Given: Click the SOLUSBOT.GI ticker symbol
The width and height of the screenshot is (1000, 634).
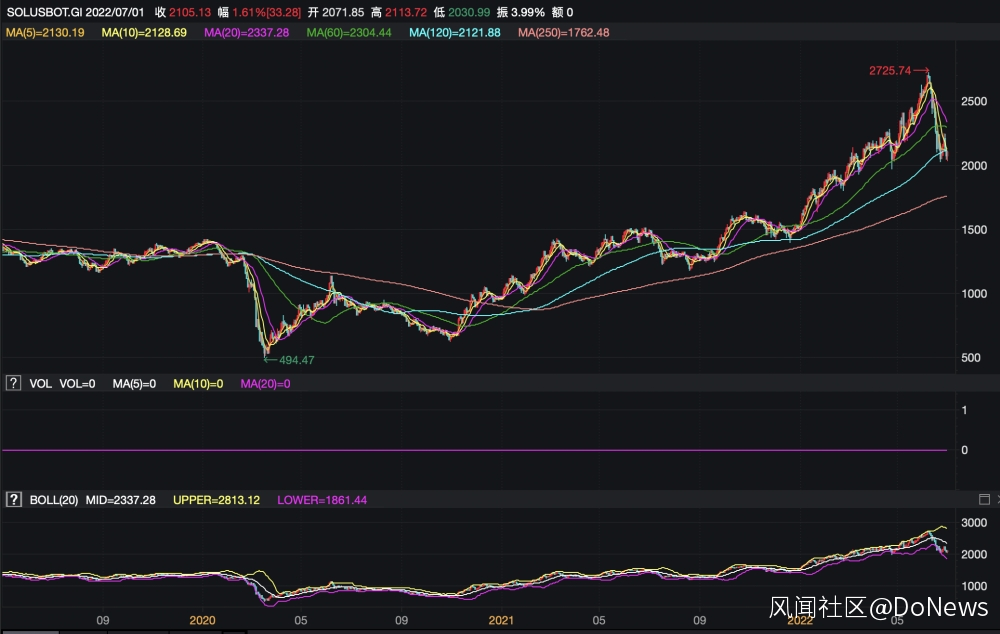Looking at the screenshot, I should (x=43, y=12).
